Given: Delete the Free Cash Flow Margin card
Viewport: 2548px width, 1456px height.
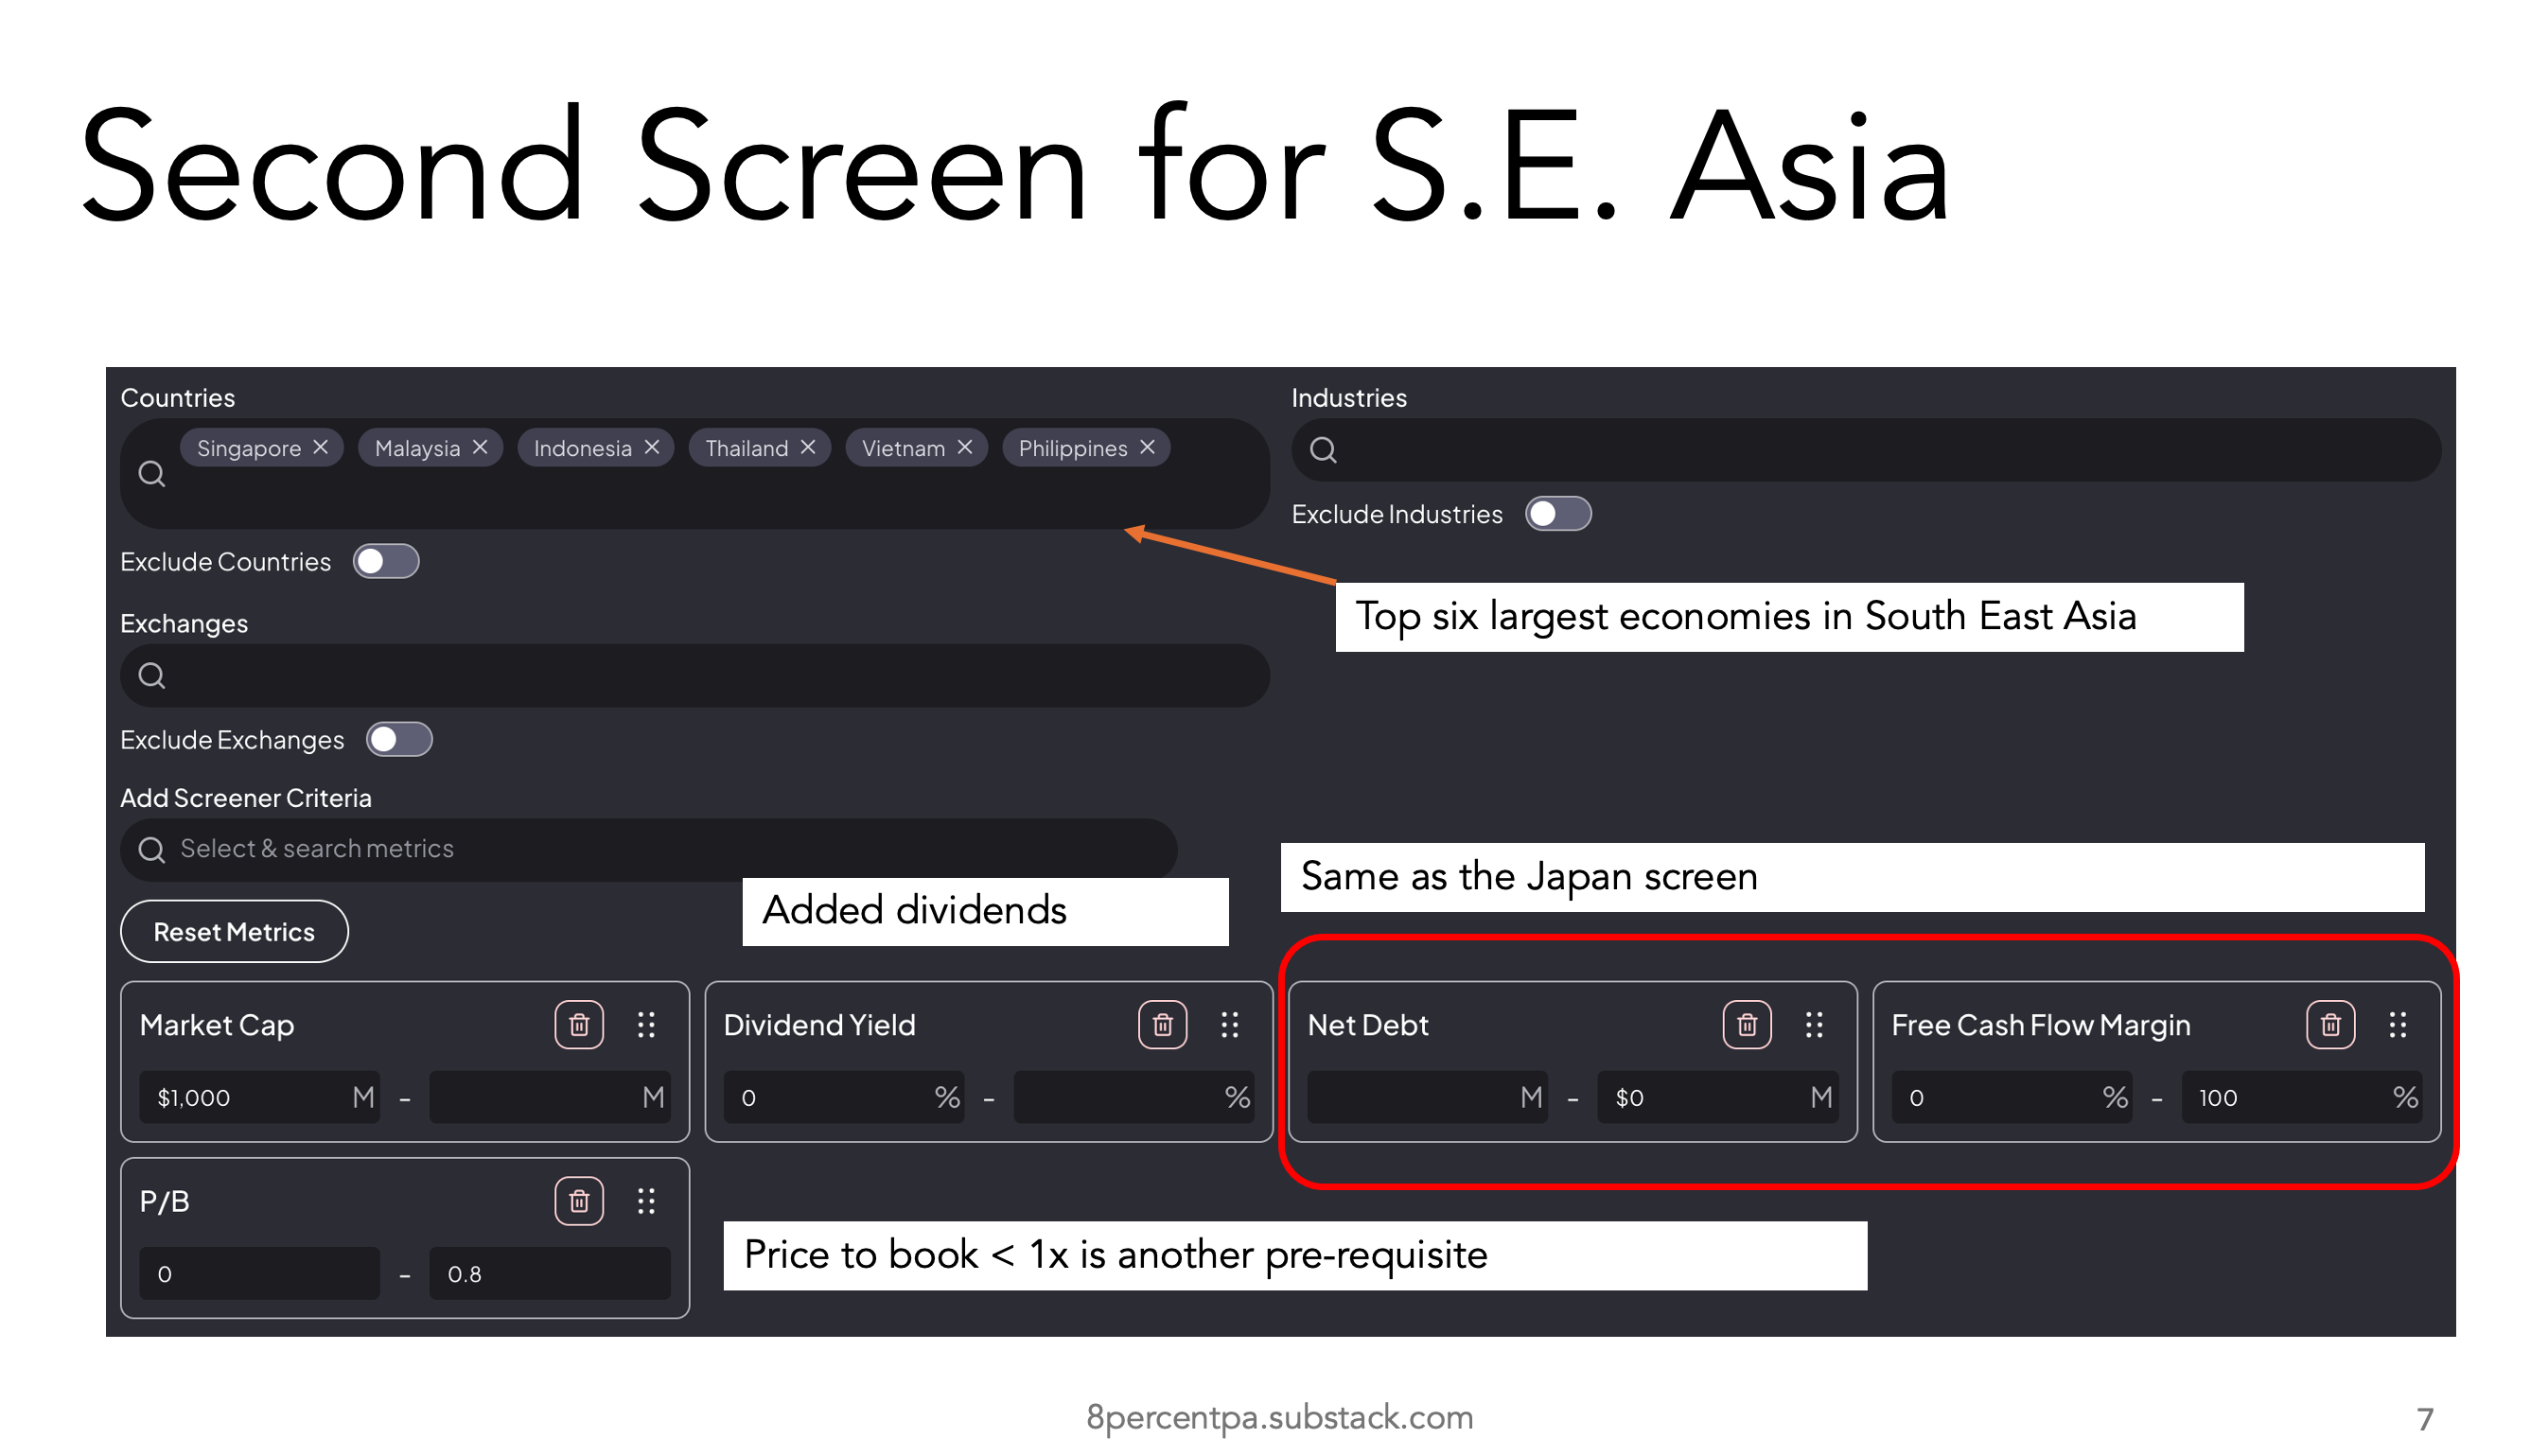Looking at the screenshot, I should pyautogui.click(x=2330, y=1024).
